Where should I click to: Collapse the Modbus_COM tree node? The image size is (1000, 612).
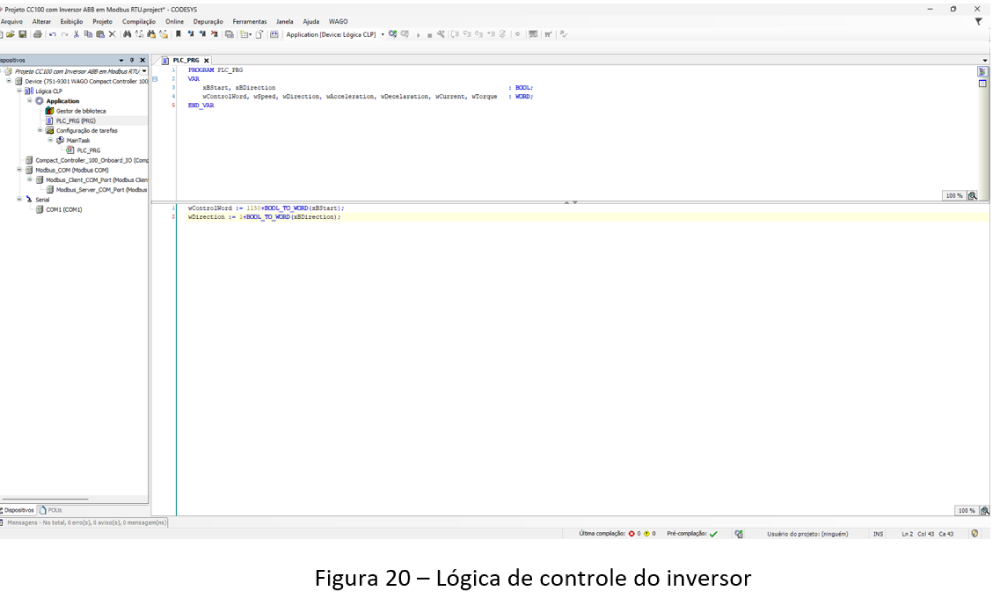point(17,170)
